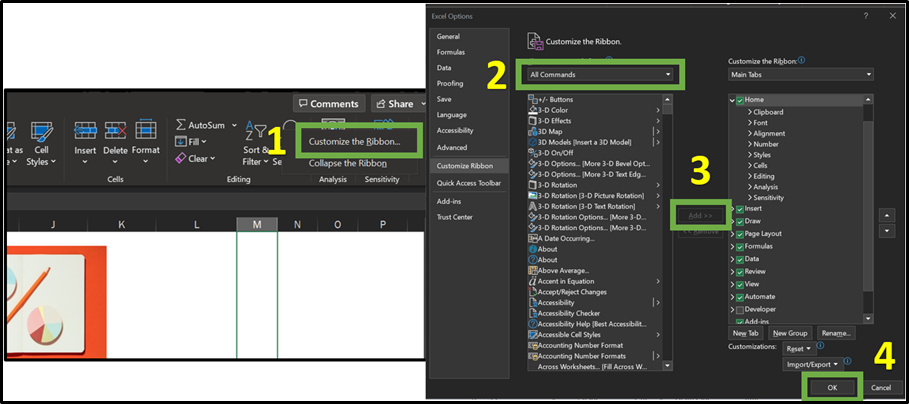909x404 pixels.
Task: Click the Accounting Number Format command icon
Action: tap(533, 345)
